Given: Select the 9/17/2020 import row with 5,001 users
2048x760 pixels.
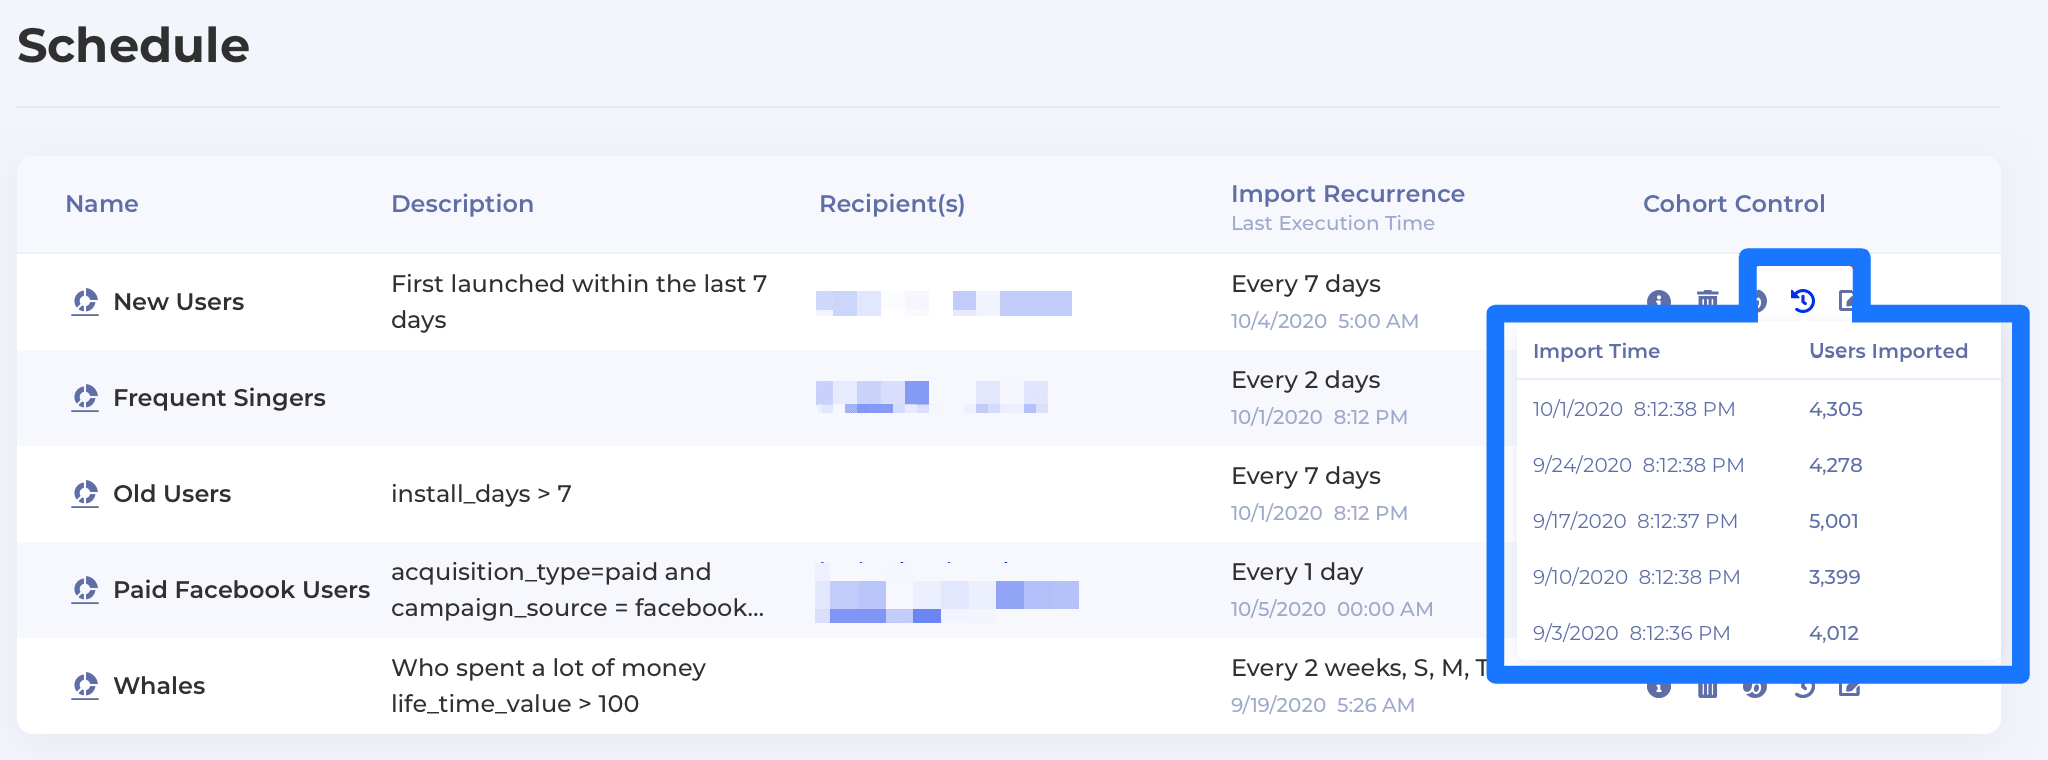Looking at the screenshot, I should 1635,521.
